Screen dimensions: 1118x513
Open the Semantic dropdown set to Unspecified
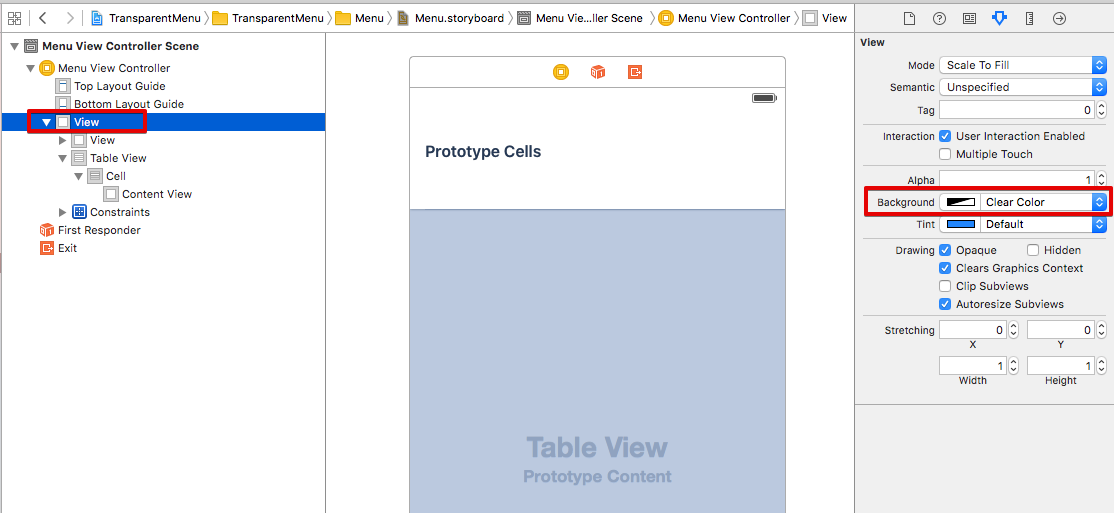1022,87
